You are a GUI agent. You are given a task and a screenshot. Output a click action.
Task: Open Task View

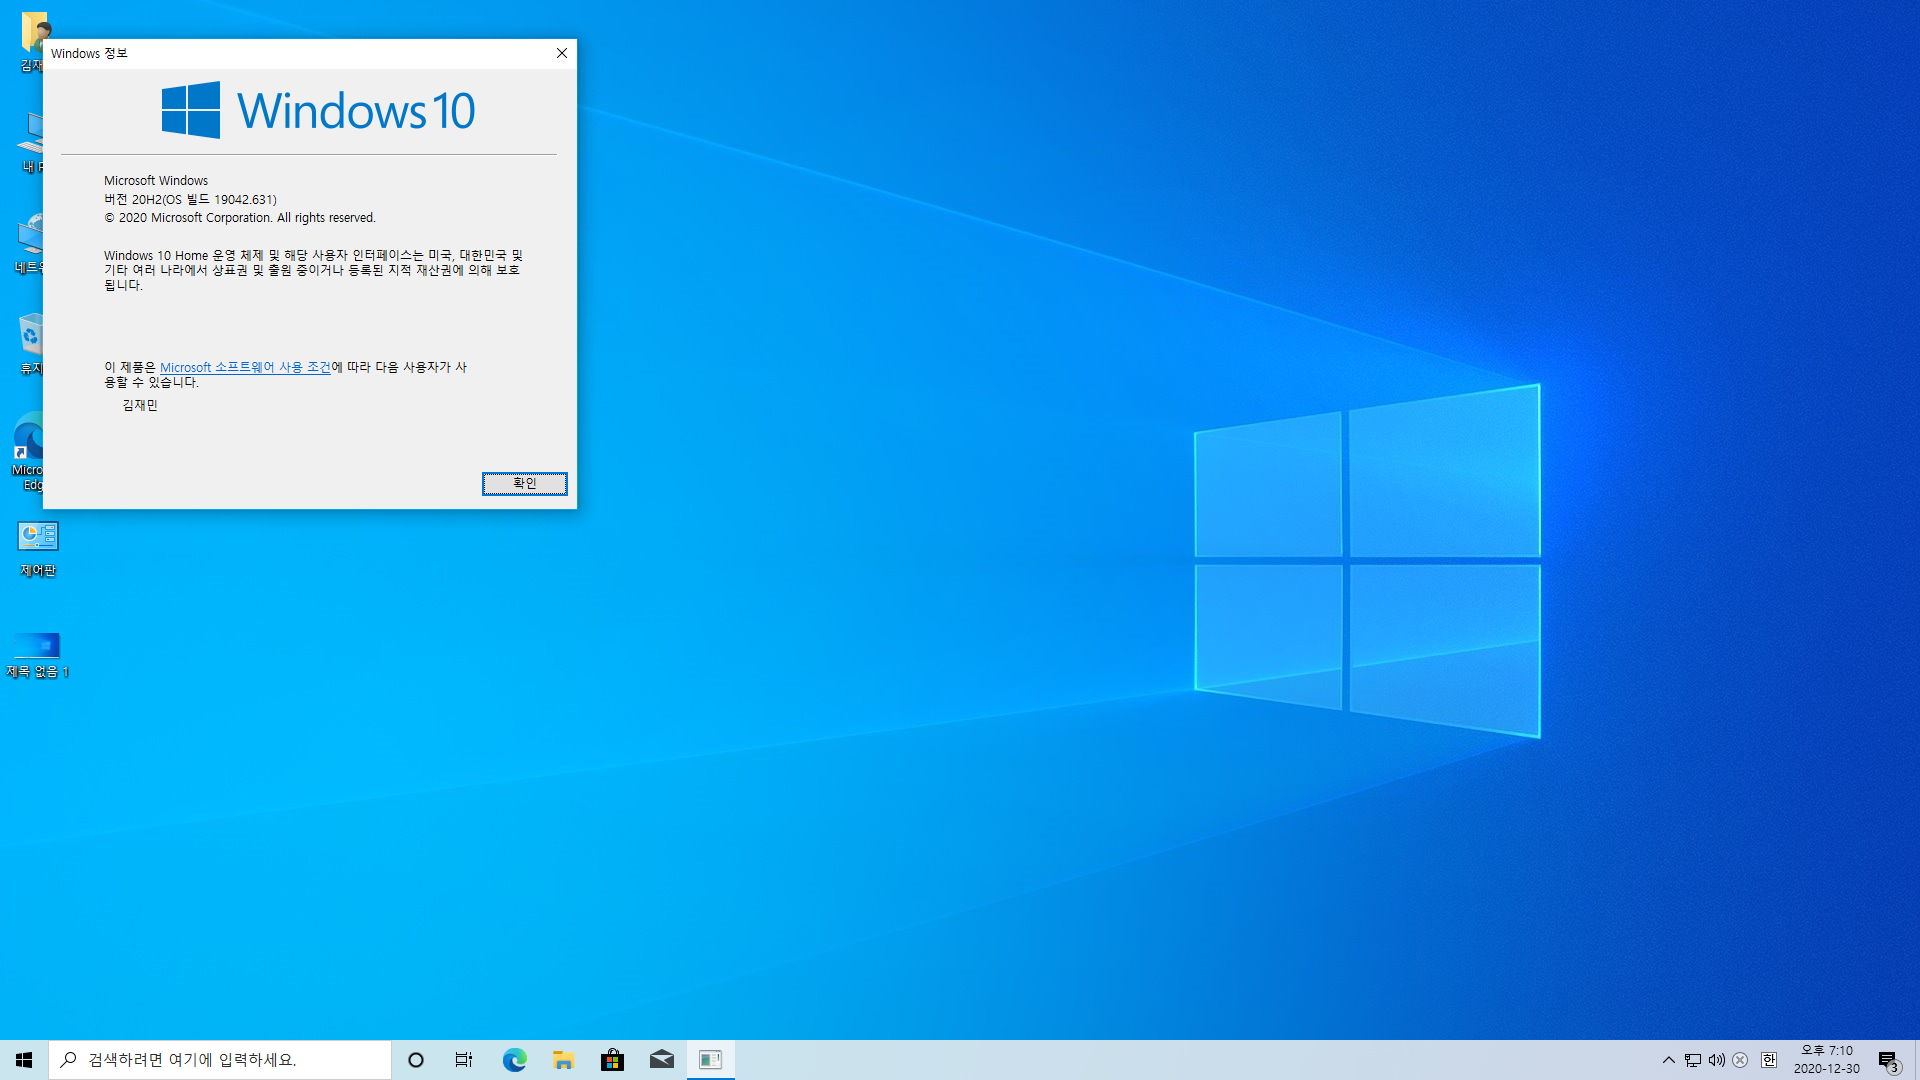(x=464, y=1060)
